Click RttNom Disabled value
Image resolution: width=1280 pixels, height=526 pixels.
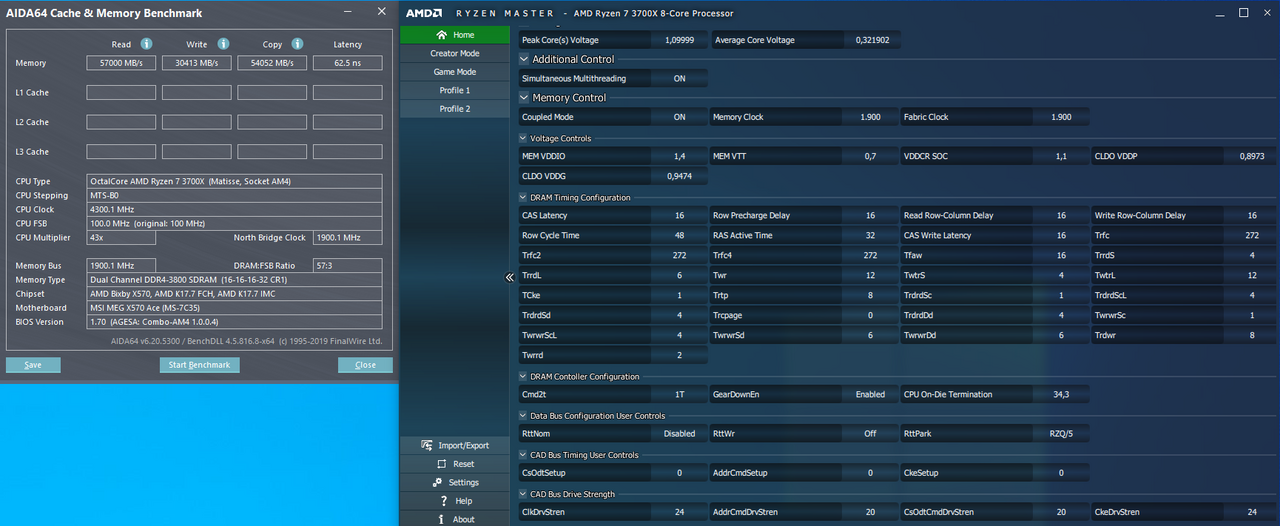(x=680, y=434)
